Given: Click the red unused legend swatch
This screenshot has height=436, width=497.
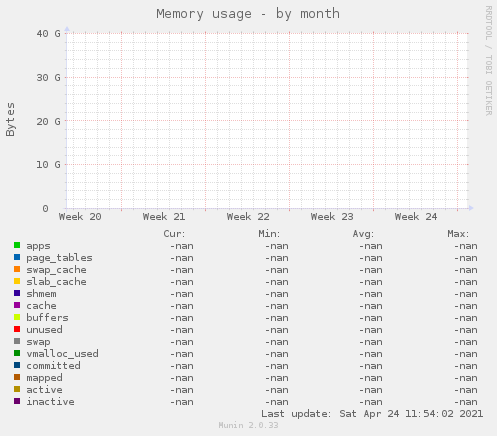Looking at the screenshot, I should pos(17,329).
